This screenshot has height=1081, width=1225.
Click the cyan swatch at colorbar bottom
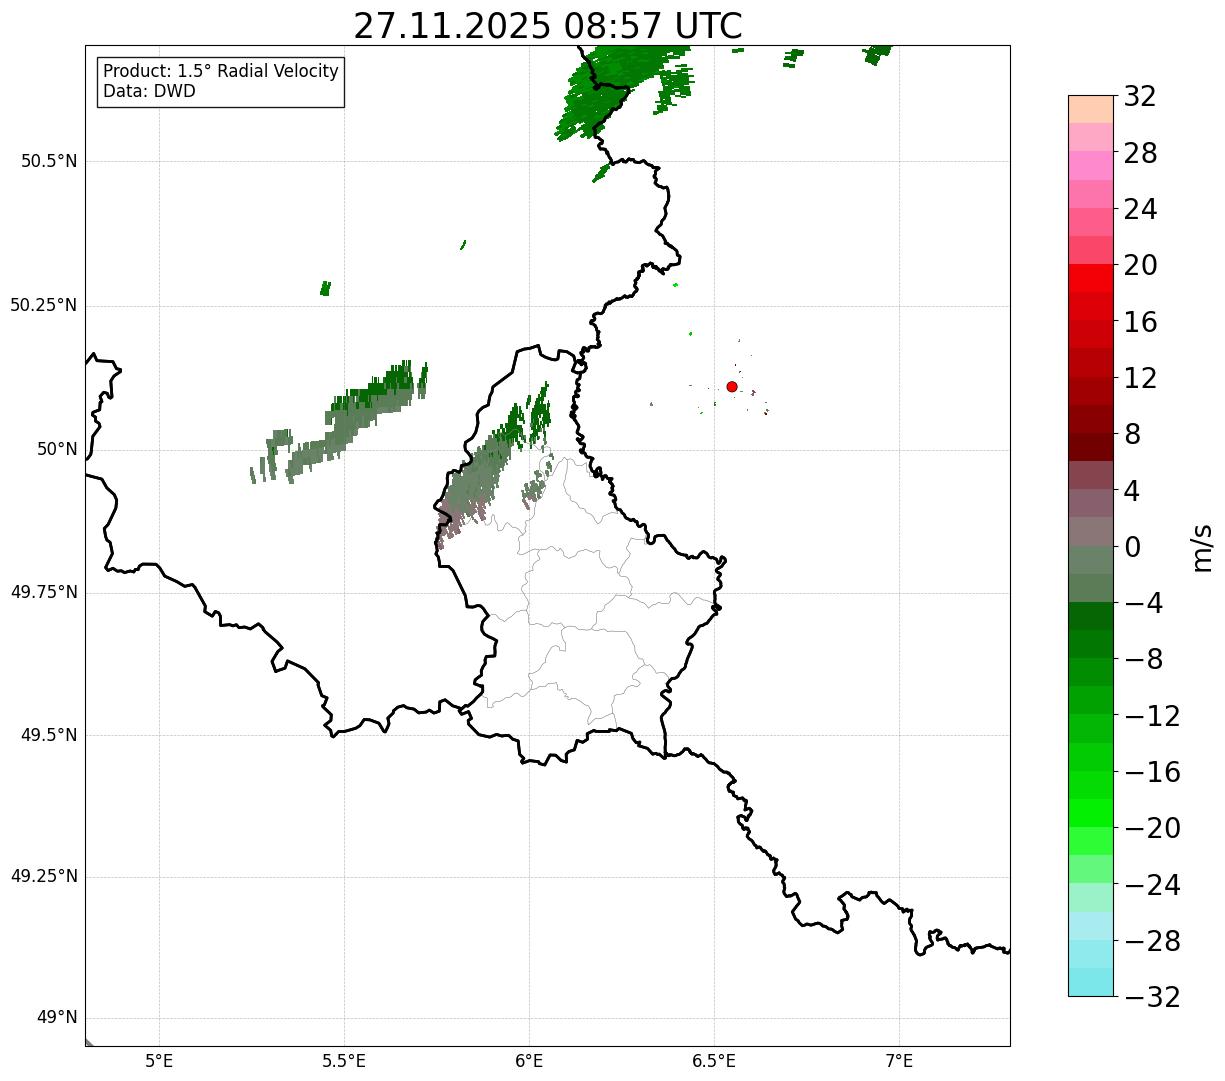tap(1091, 982)
